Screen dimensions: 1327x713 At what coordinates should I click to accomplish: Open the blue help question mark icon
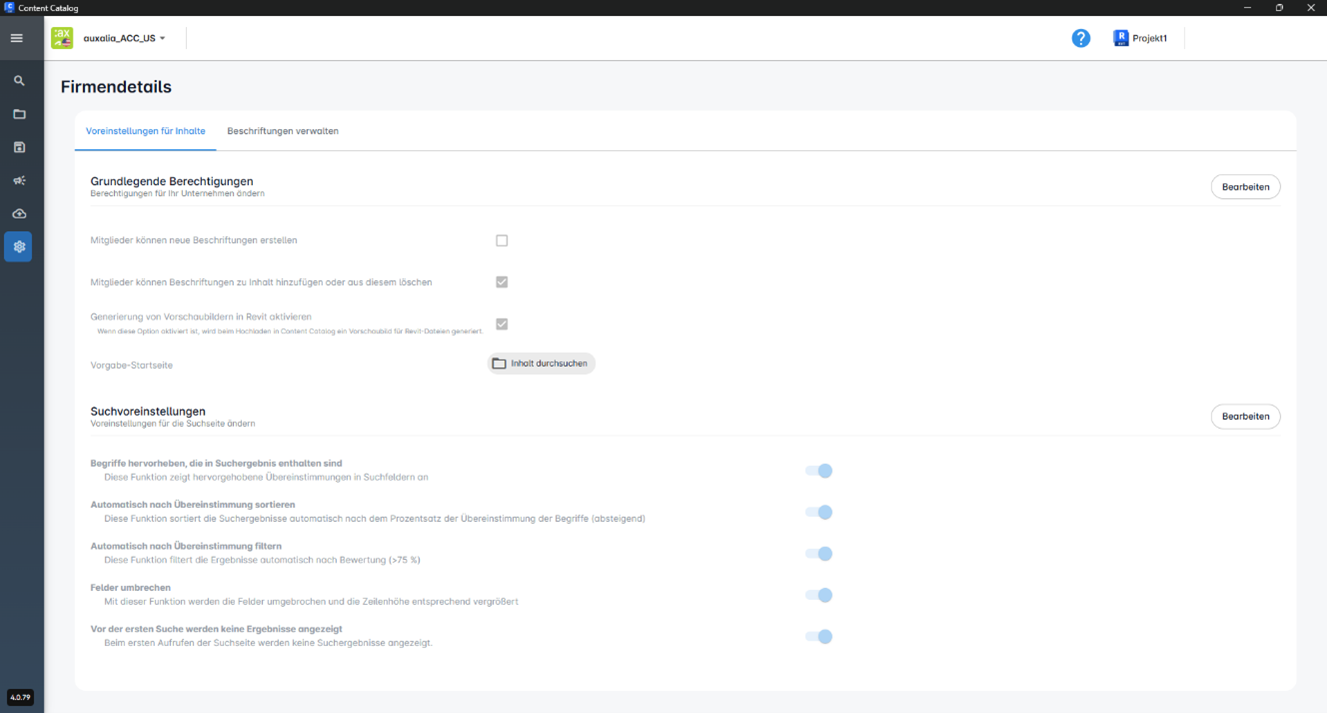click(1080, 38)
